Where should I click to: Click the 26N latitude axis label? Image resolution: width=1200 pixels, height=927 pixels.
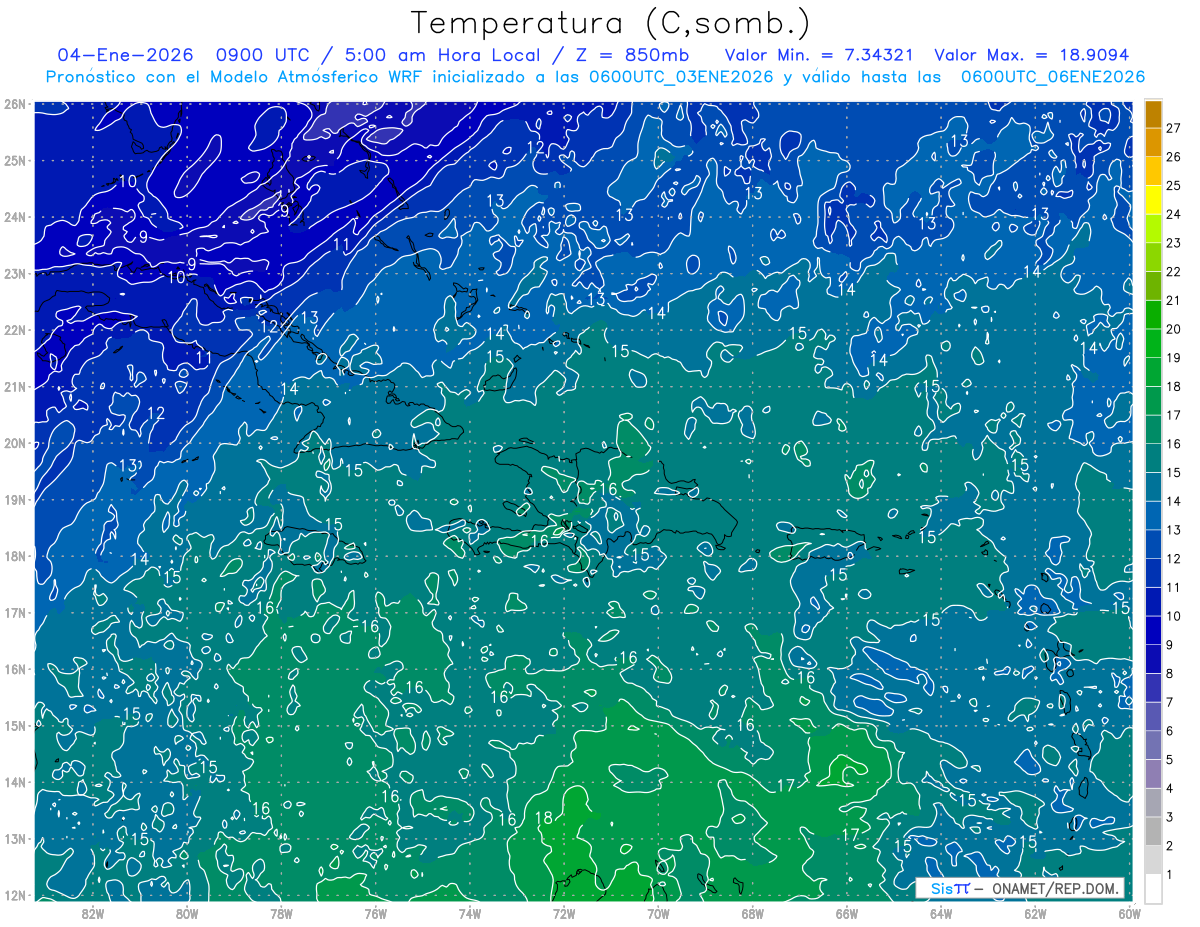15,104
